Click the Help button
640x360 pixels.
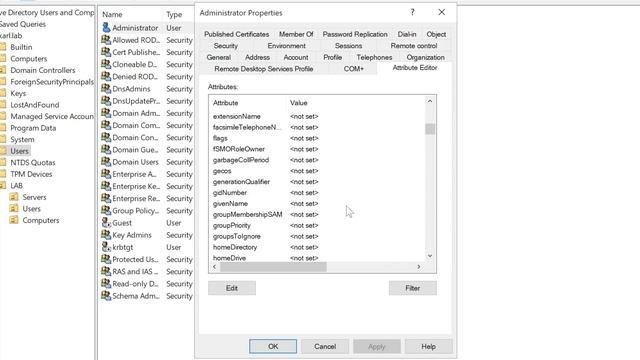point(428,346)
